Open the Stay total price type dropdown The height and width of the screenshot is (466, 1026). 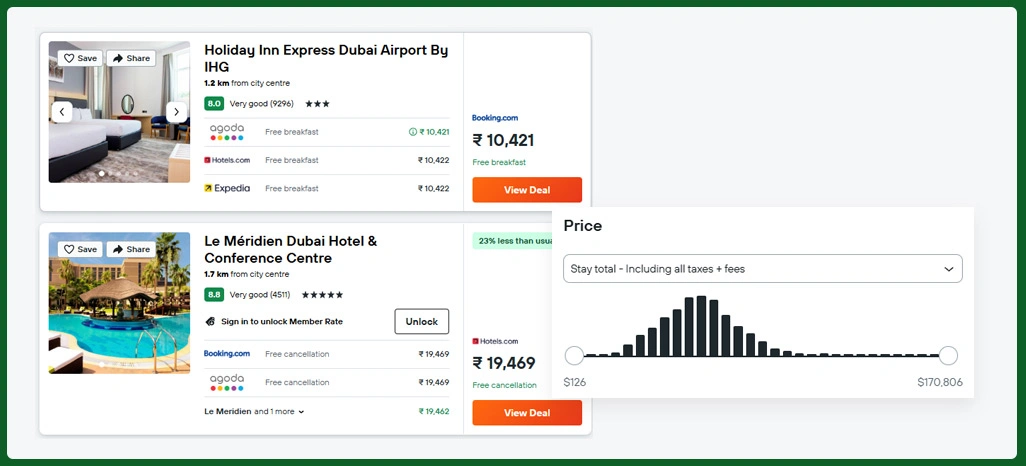762,269
